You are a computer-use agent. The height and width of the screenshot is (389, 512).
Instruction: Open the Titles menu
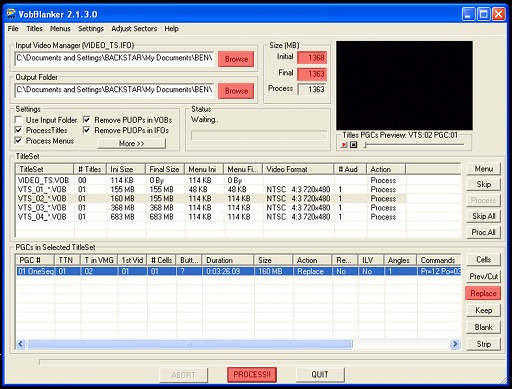35,29
